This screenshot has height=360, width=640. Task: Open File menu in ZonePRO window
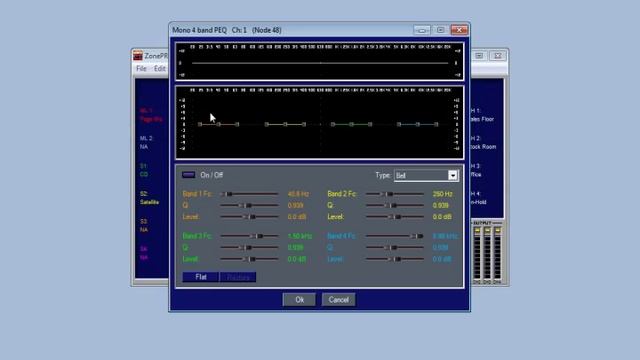click(x=141, y=69)
